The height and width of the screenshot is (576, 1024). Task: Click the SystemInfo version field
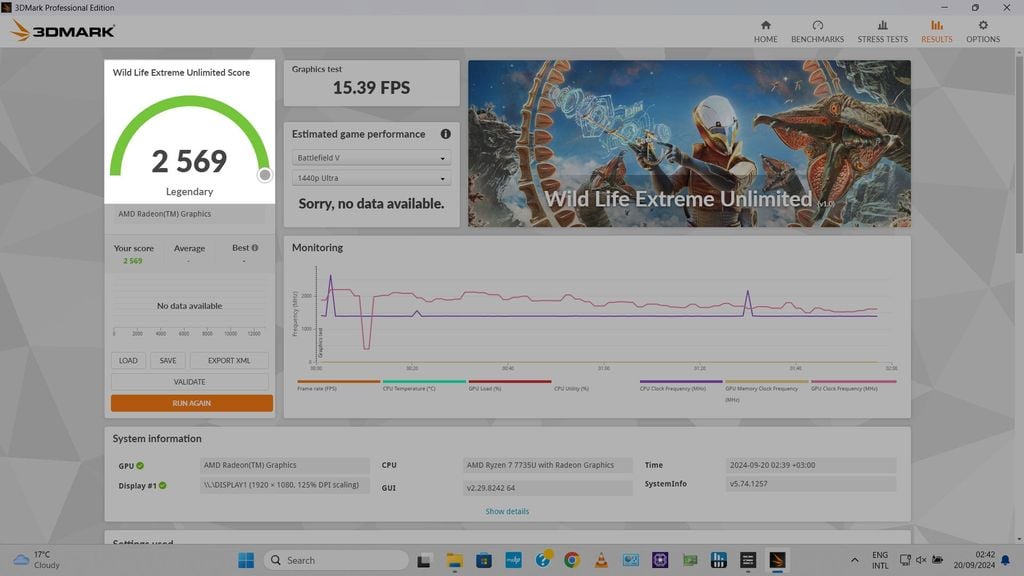click(810, 484)
